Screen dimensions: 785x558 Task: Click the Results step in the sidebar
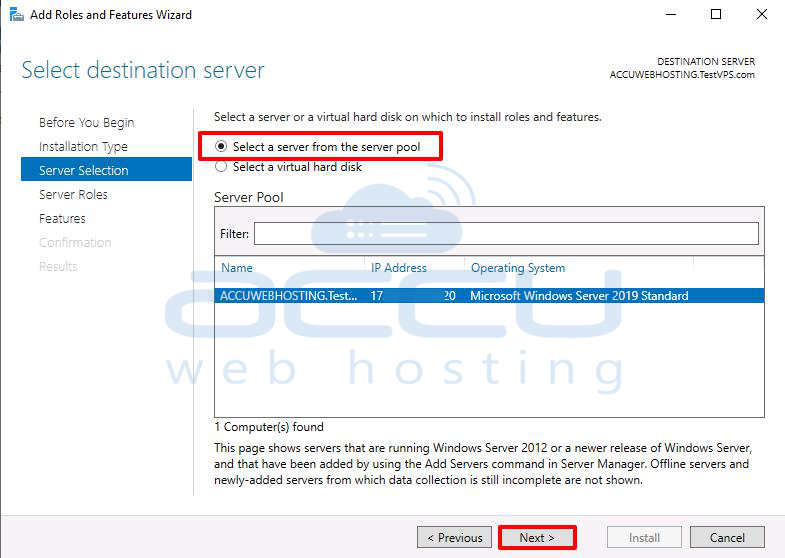point(58,267)
